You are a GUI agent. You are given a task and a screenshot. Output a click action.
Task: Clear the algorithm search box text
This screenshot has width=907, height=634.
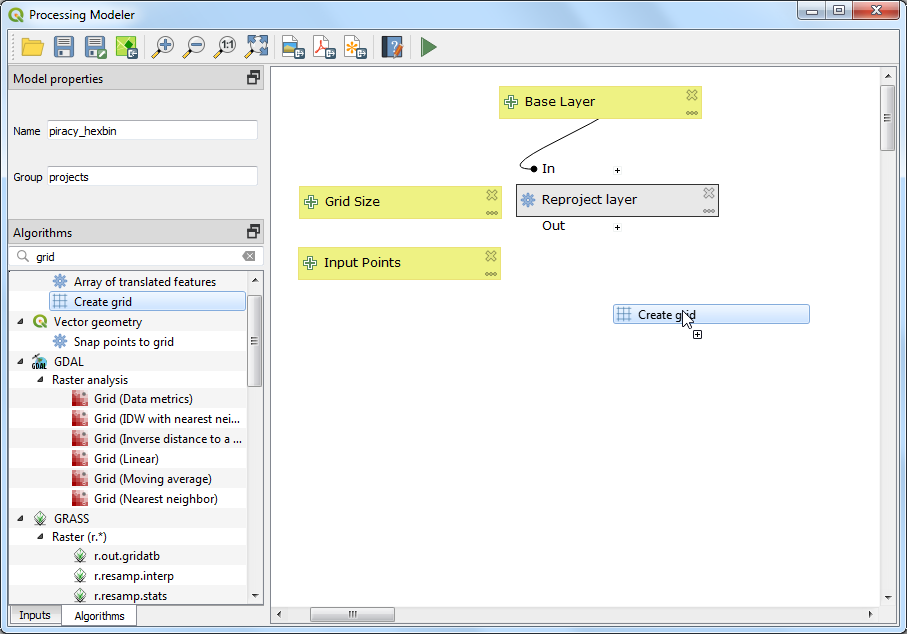(x=249, y=257)
